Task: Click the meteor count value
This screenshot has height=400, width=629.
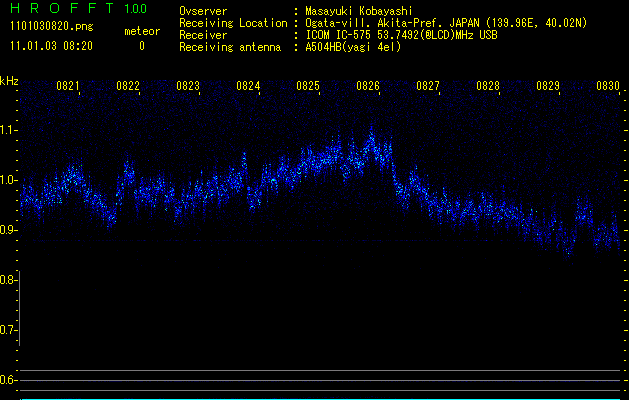Action: tap(141, 46)
